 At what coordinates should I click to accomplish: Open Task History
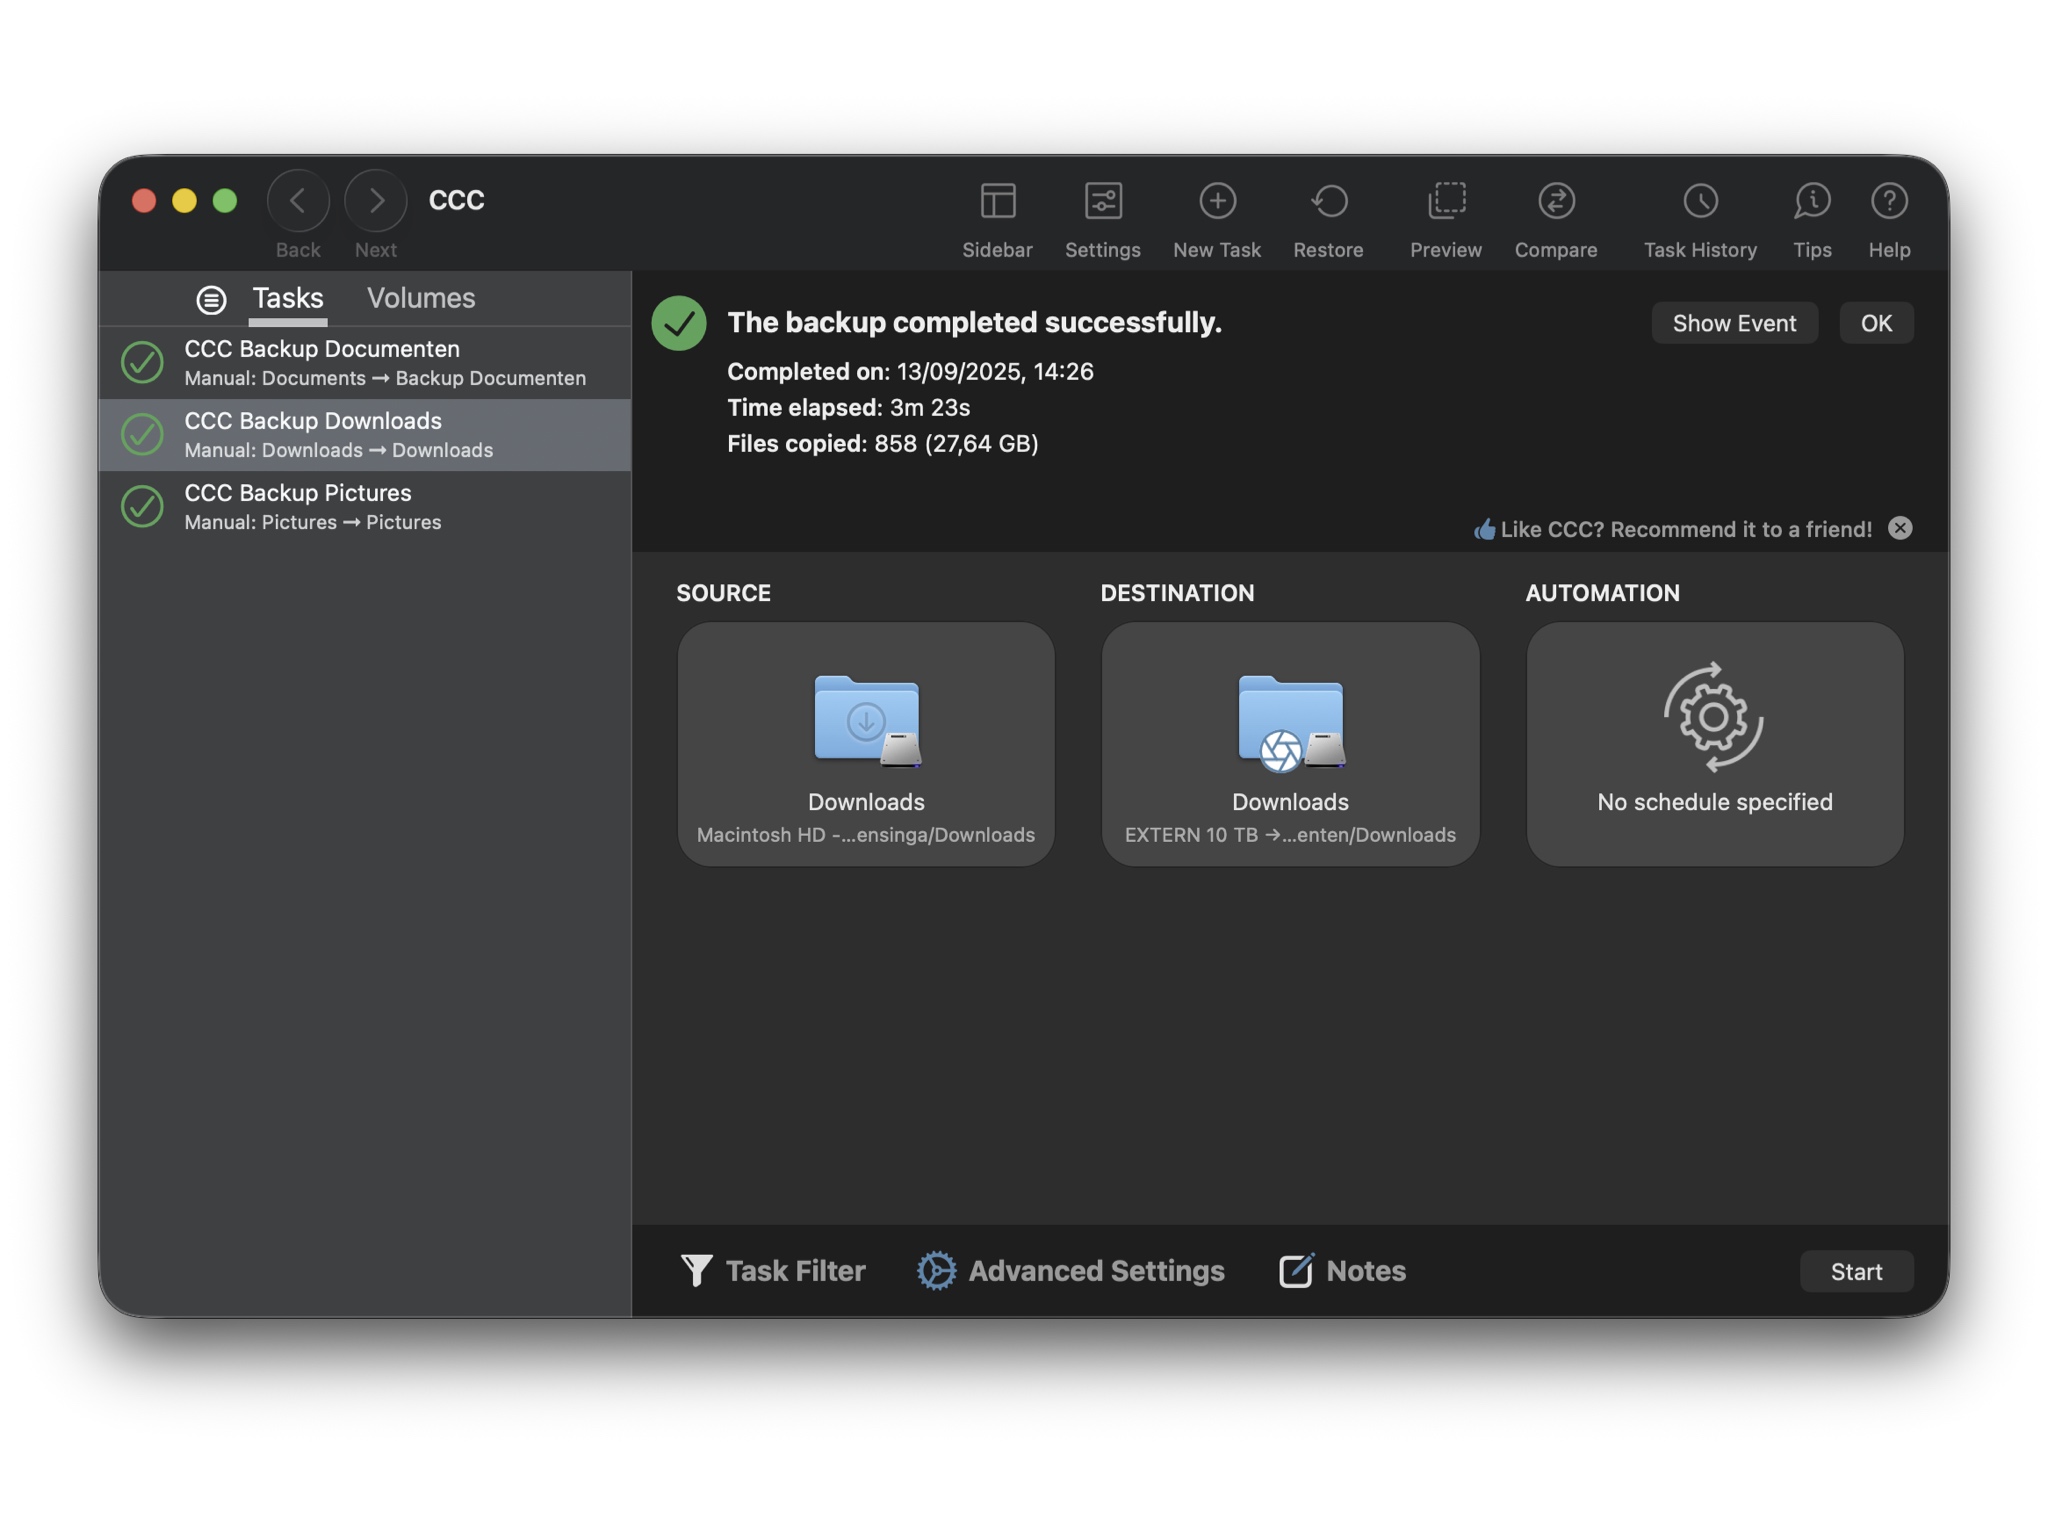(x=1700, y=201)
